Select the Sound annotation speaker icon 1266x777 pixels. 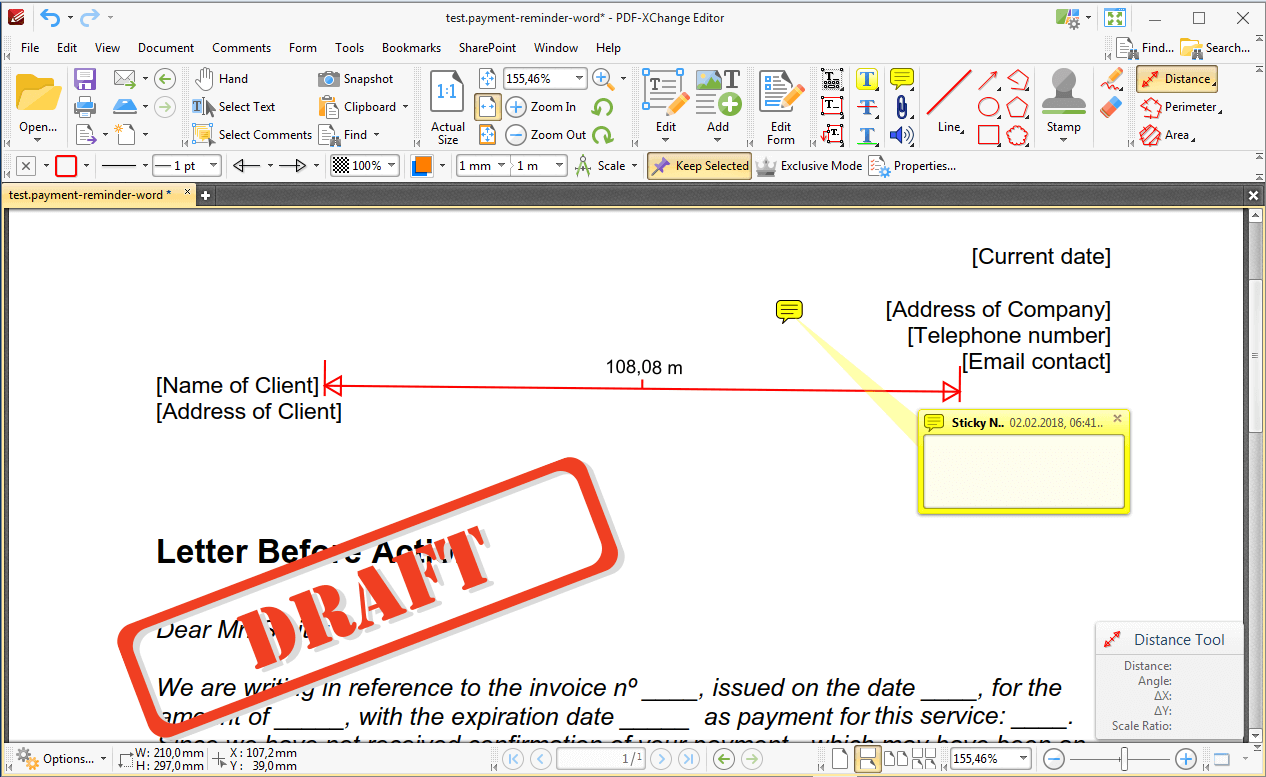point(901,135)
